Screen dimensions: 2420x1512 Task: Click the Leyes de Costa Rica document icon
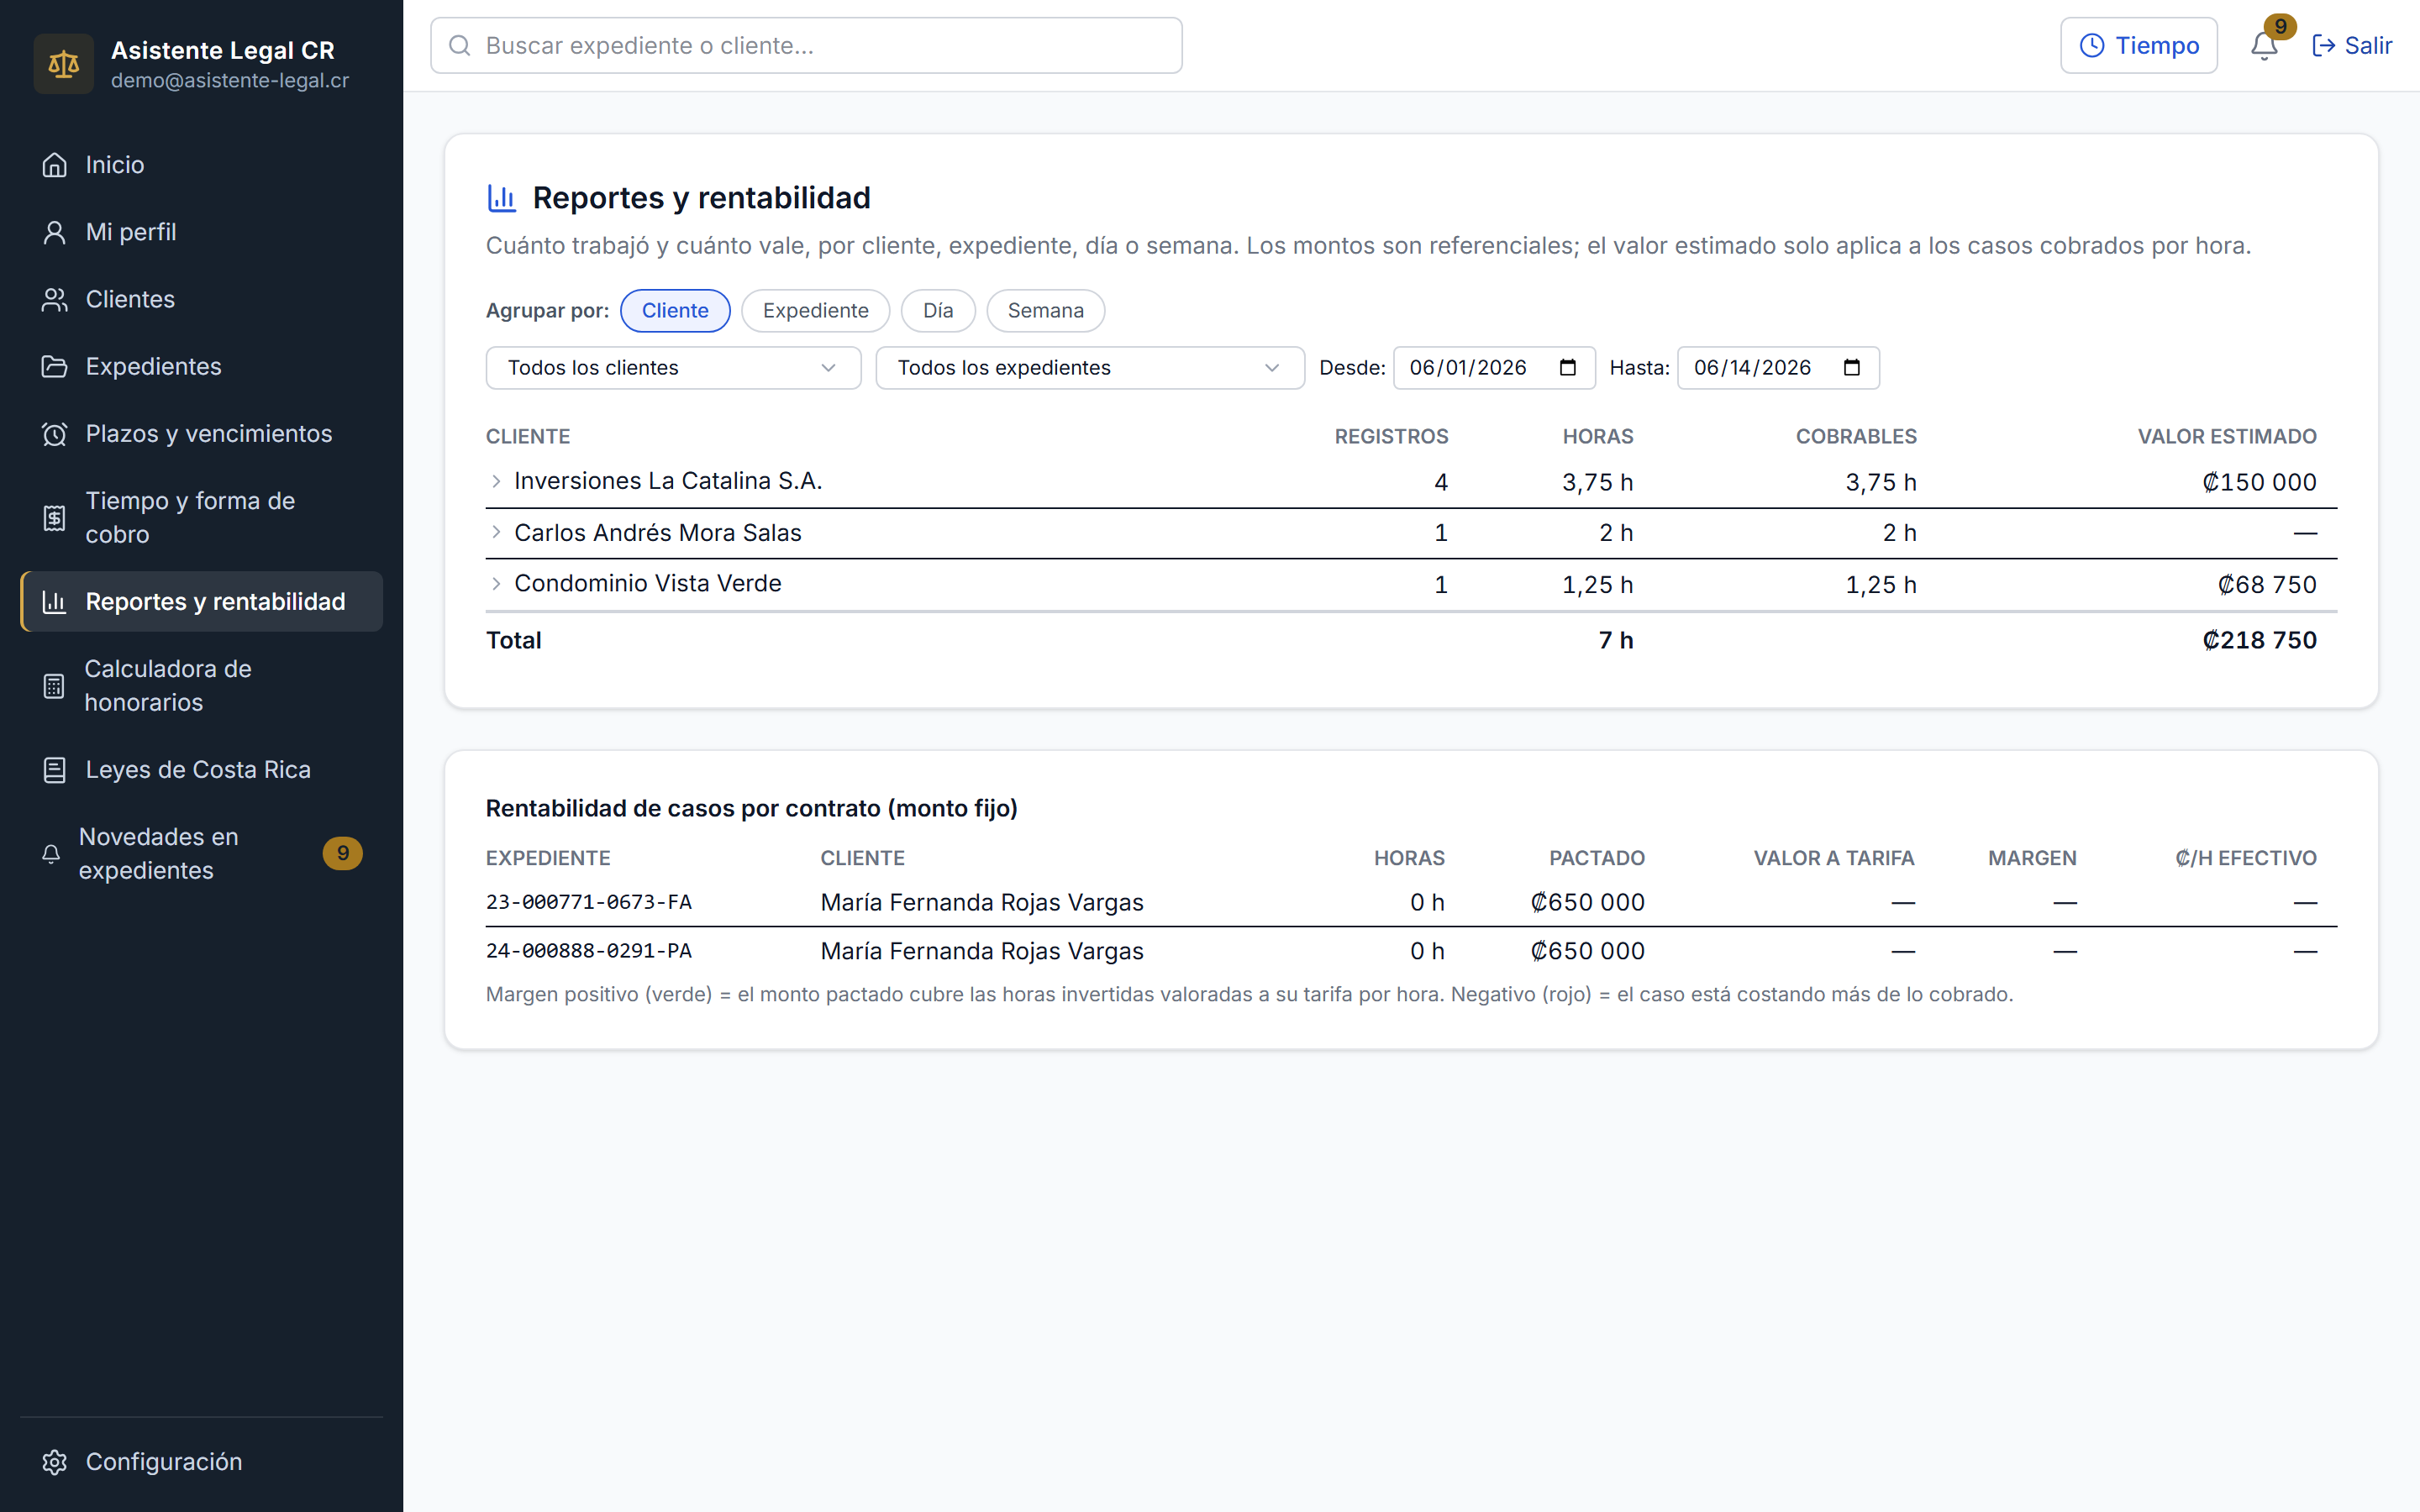54,769
